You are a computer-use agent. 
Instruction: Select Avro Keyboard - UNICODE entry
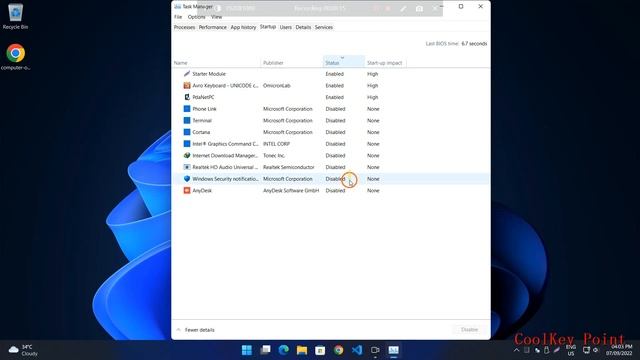(x=225, y=85)
